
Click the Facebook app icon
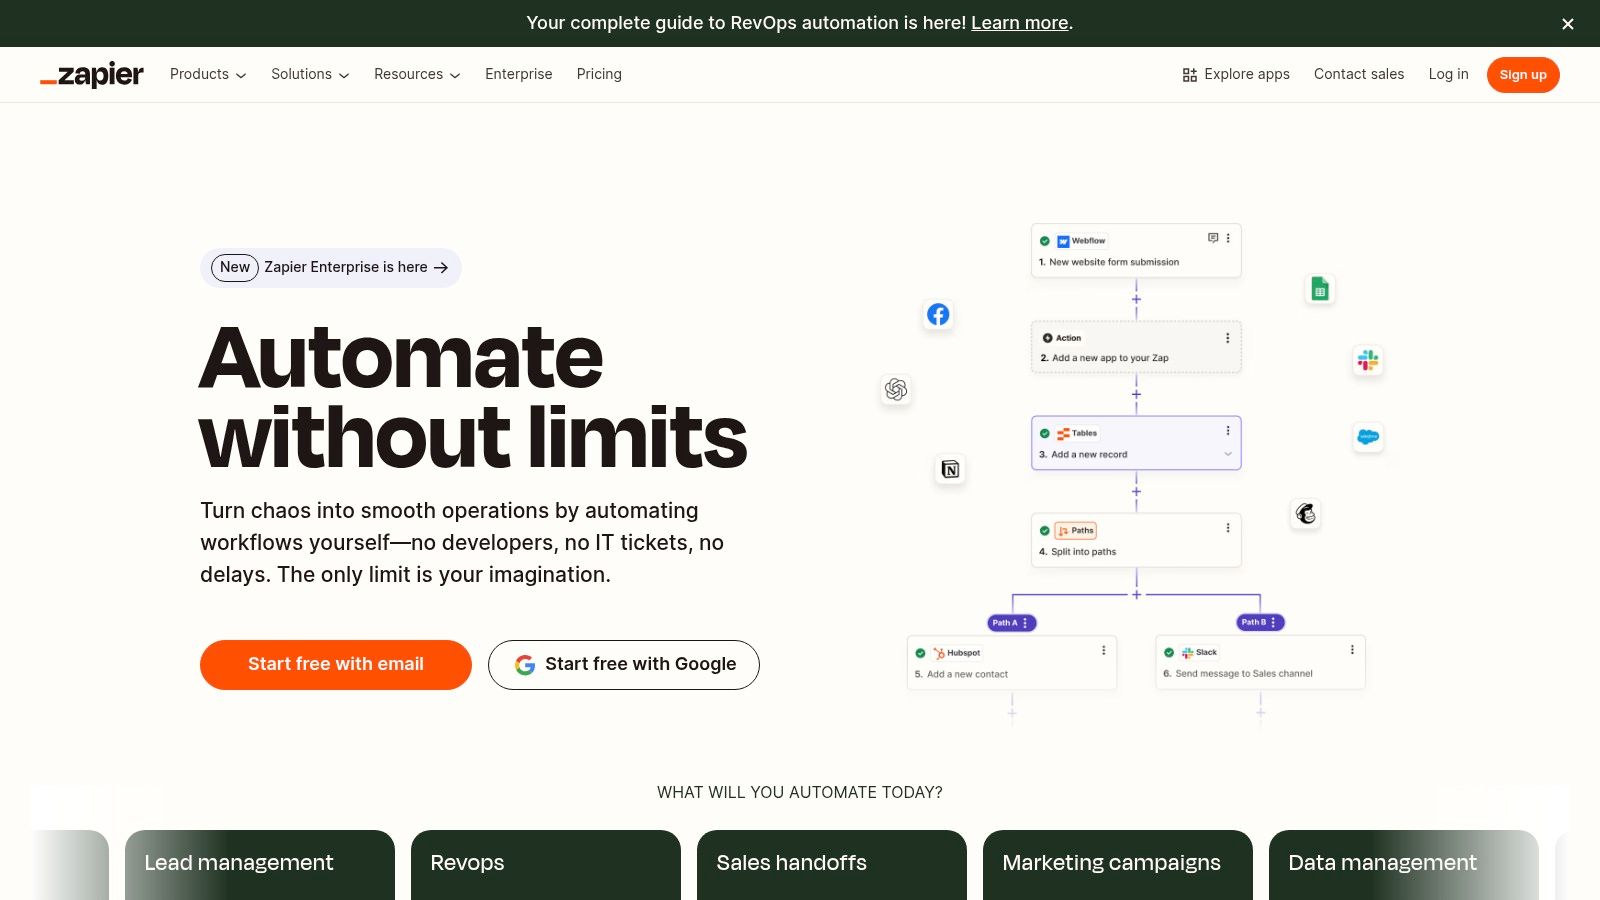(938, 314)
